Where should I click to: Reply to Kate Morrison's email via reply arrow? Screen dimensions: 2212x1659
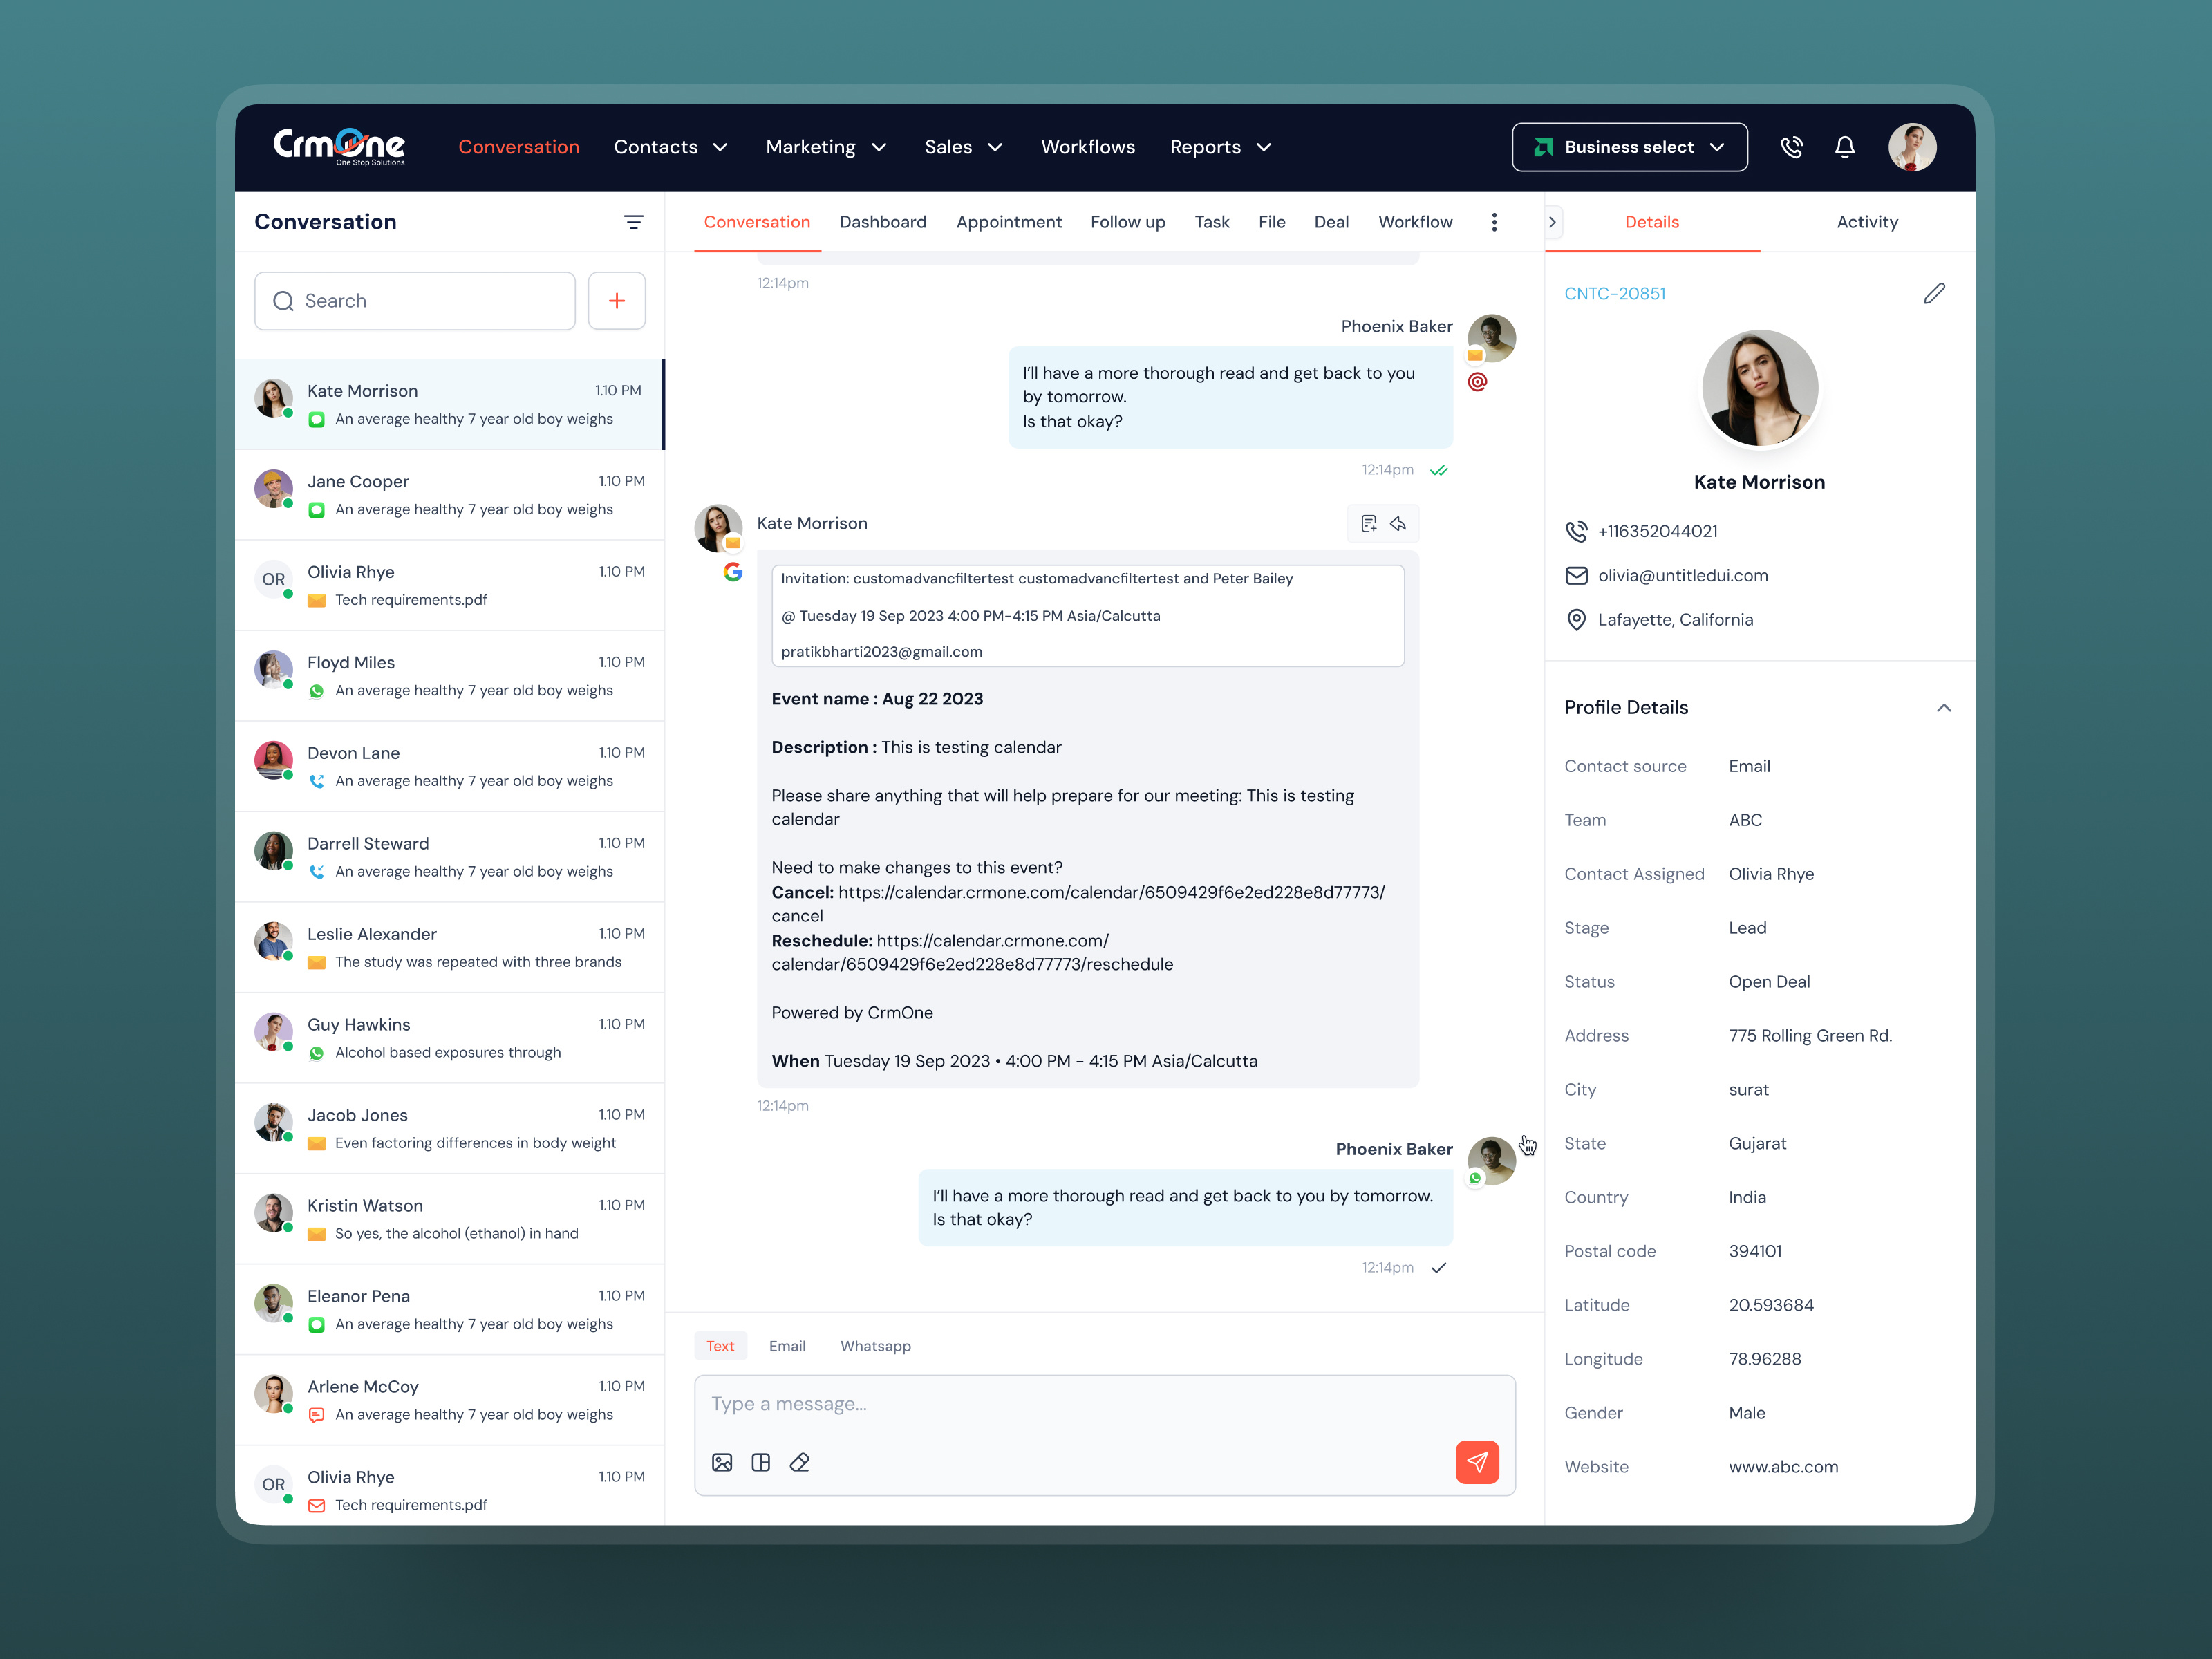pos(1398,523)
